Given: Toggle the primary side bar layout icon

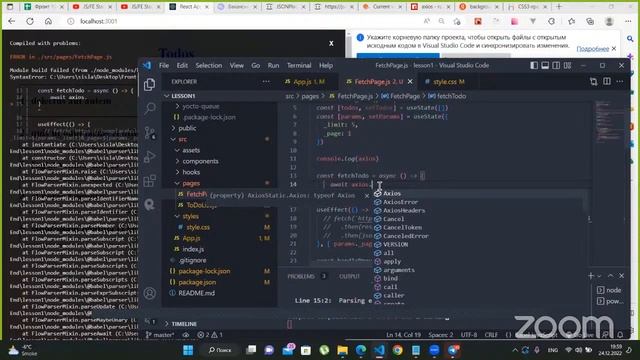Looking at the screenshot, I should click(x=534, y=65).
